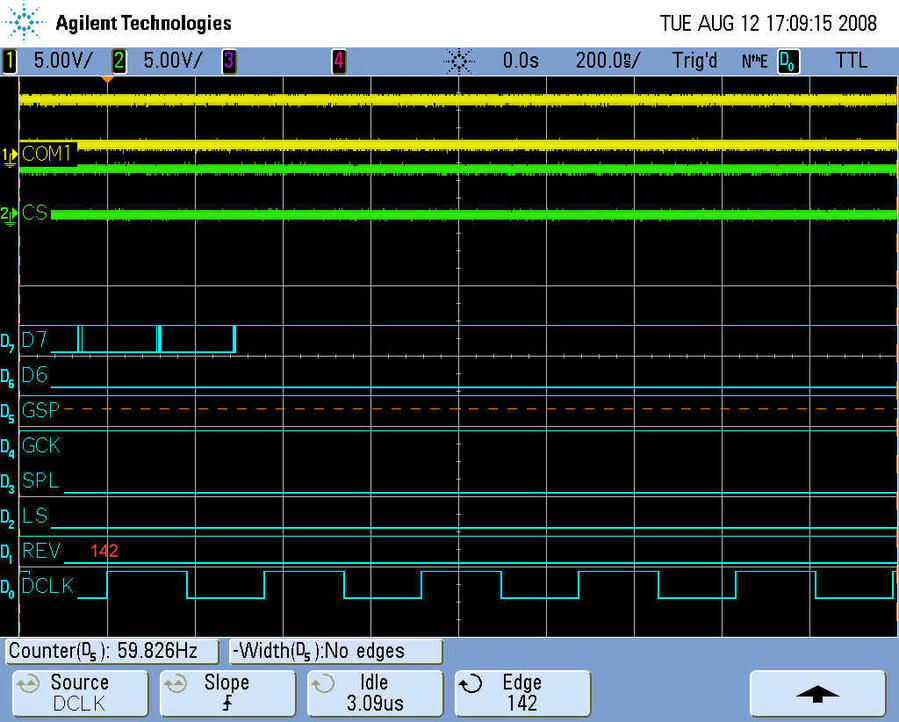Toggle the channel 1 indicator at 5.00V/

click(10, 61)
